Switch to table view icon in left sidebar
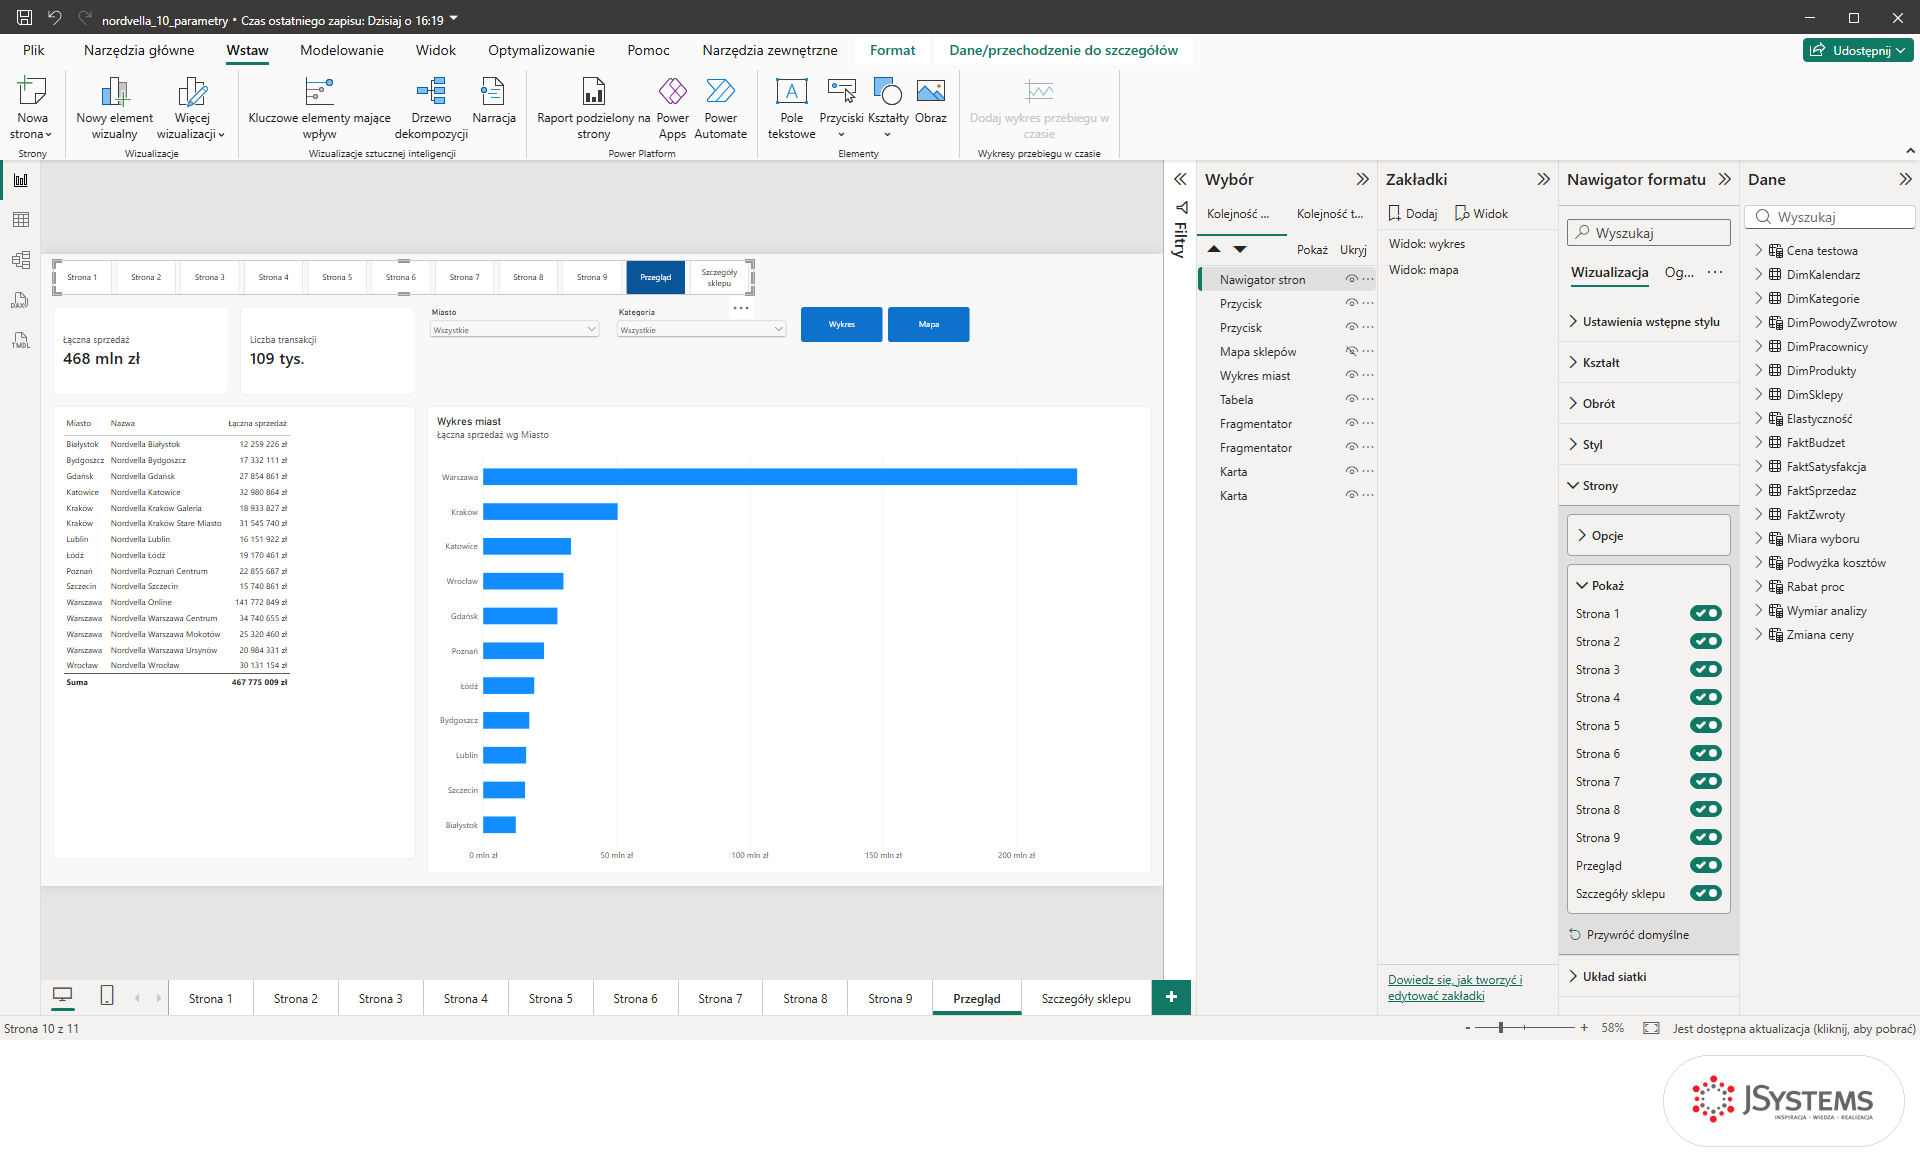The width and height of the screenshot is (1920, 1162). (x=21, y=220)
